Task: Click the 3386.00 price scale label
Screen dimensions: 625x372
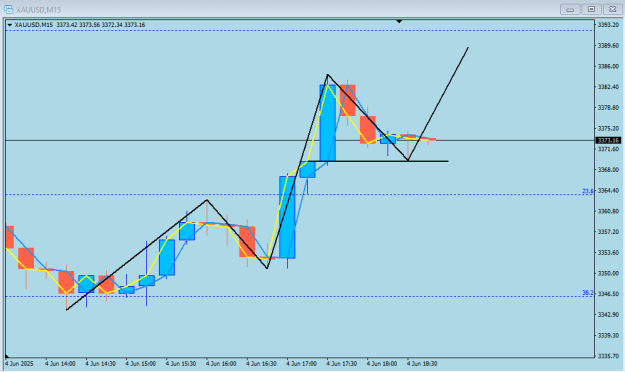Action: 608,66
